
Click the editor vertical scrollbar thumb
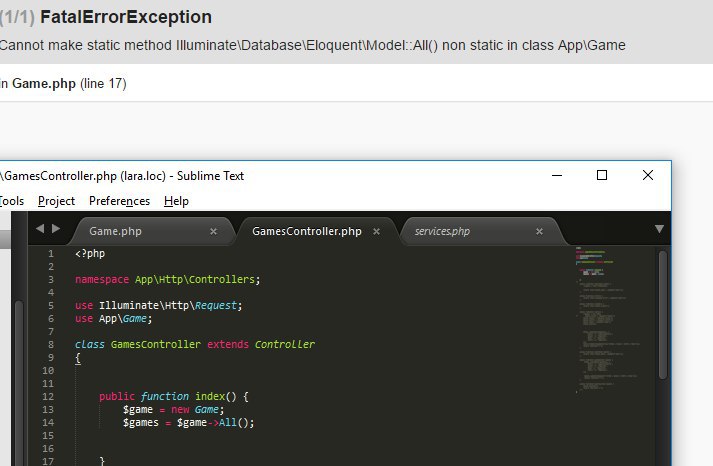(x=663, y=315)
